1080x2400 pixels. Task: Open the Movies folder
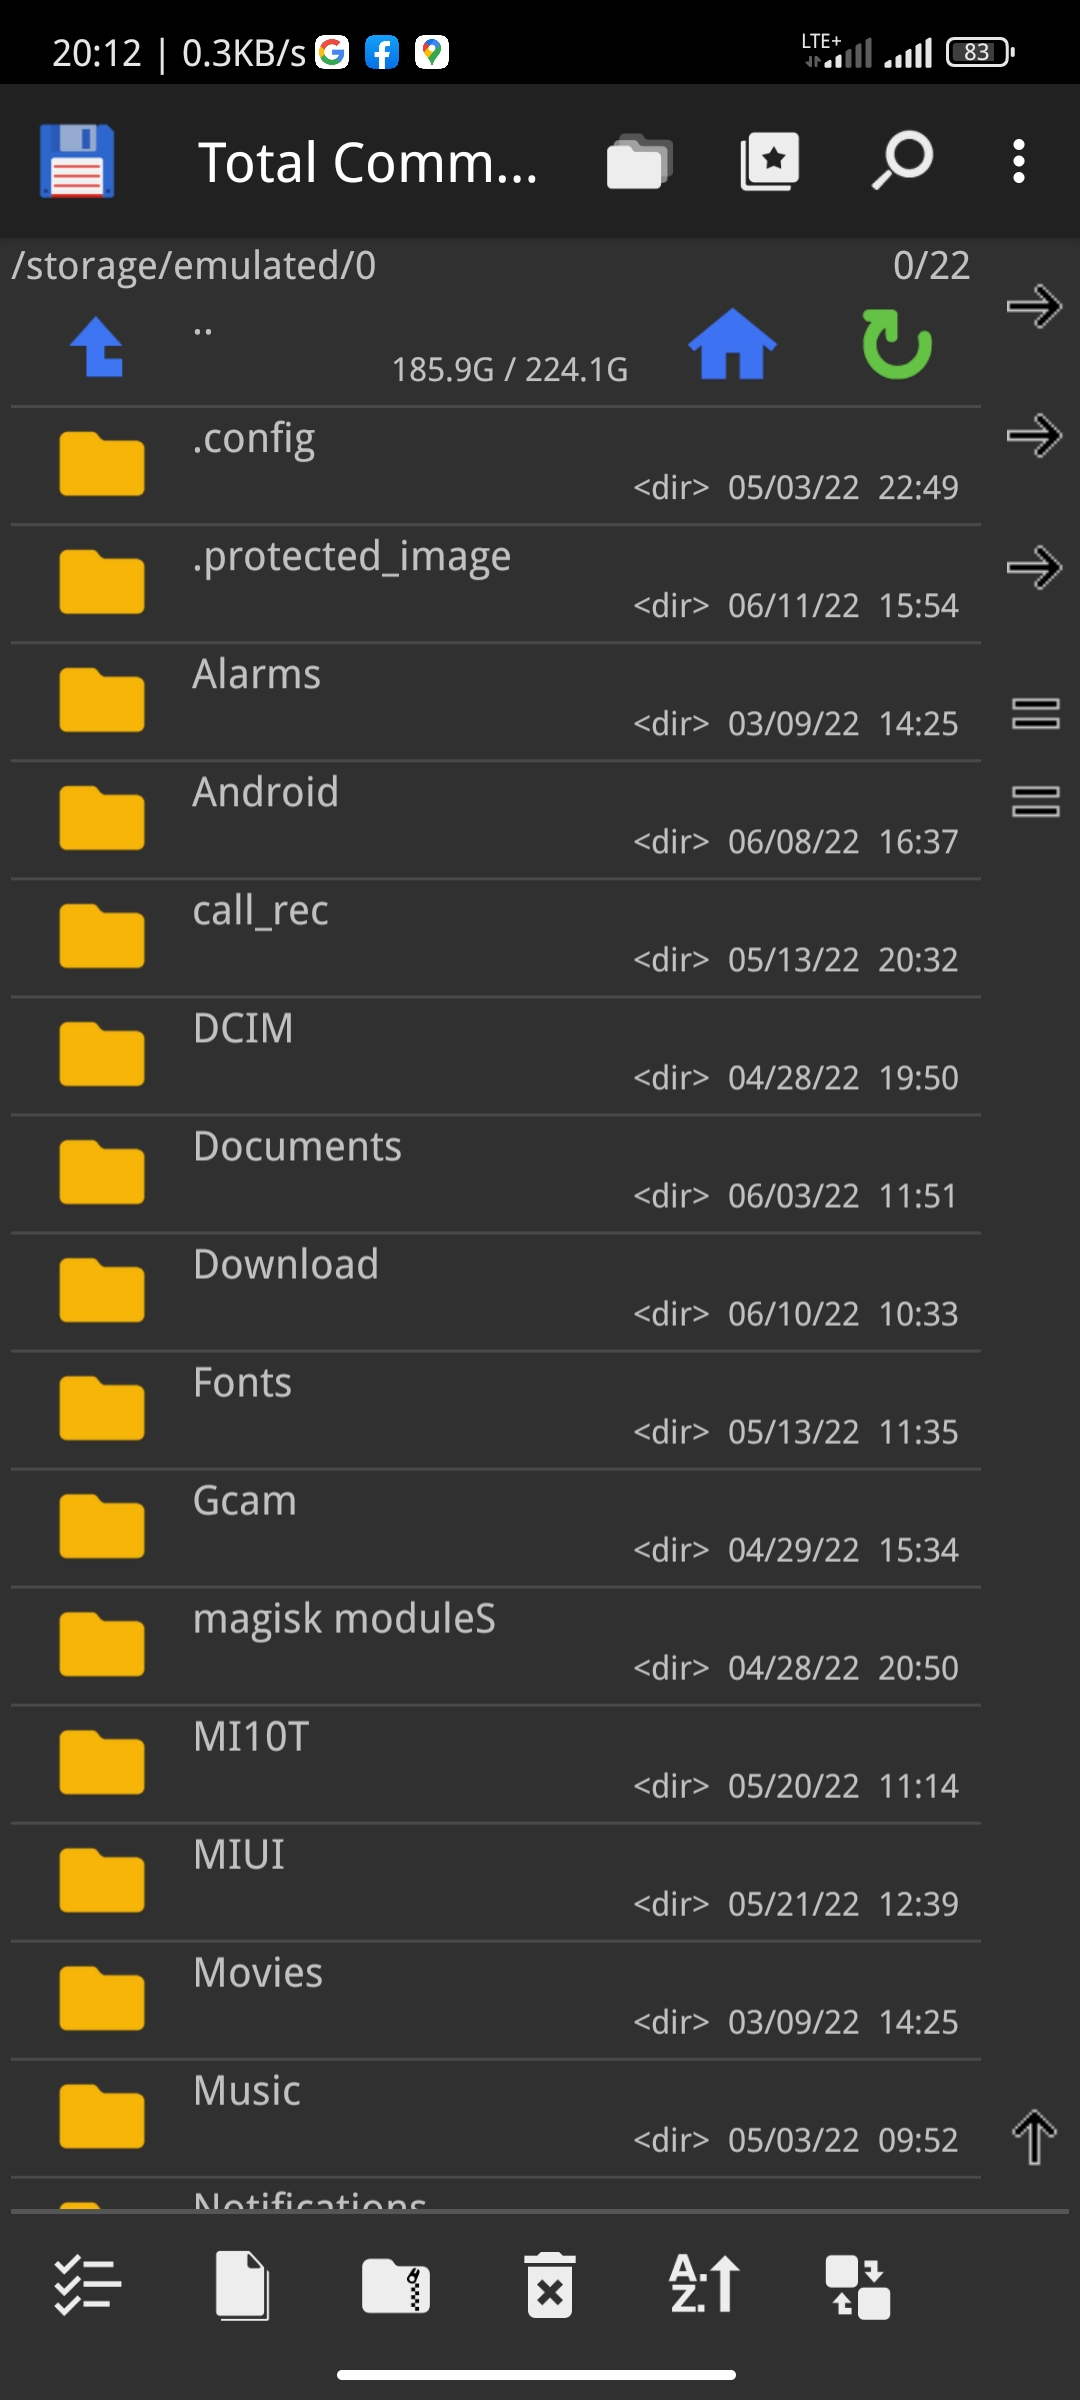pyautogui.click(x=495, y=2000)
